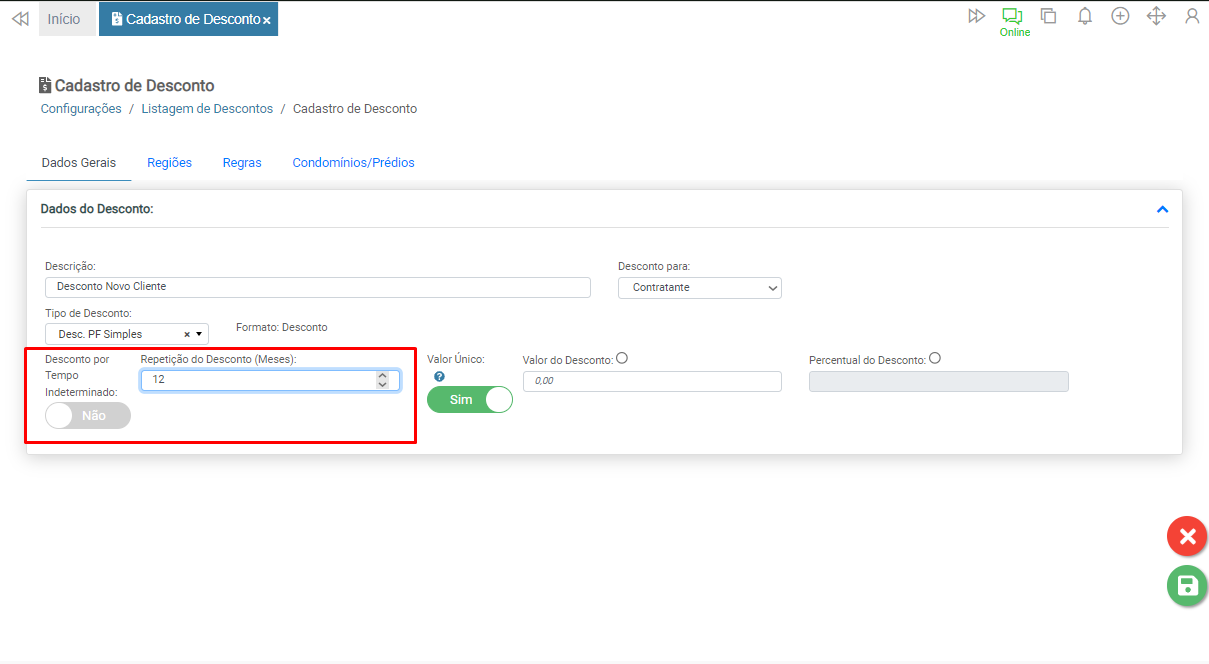Click the plus circle icon in top bar

click(1120, 16)
